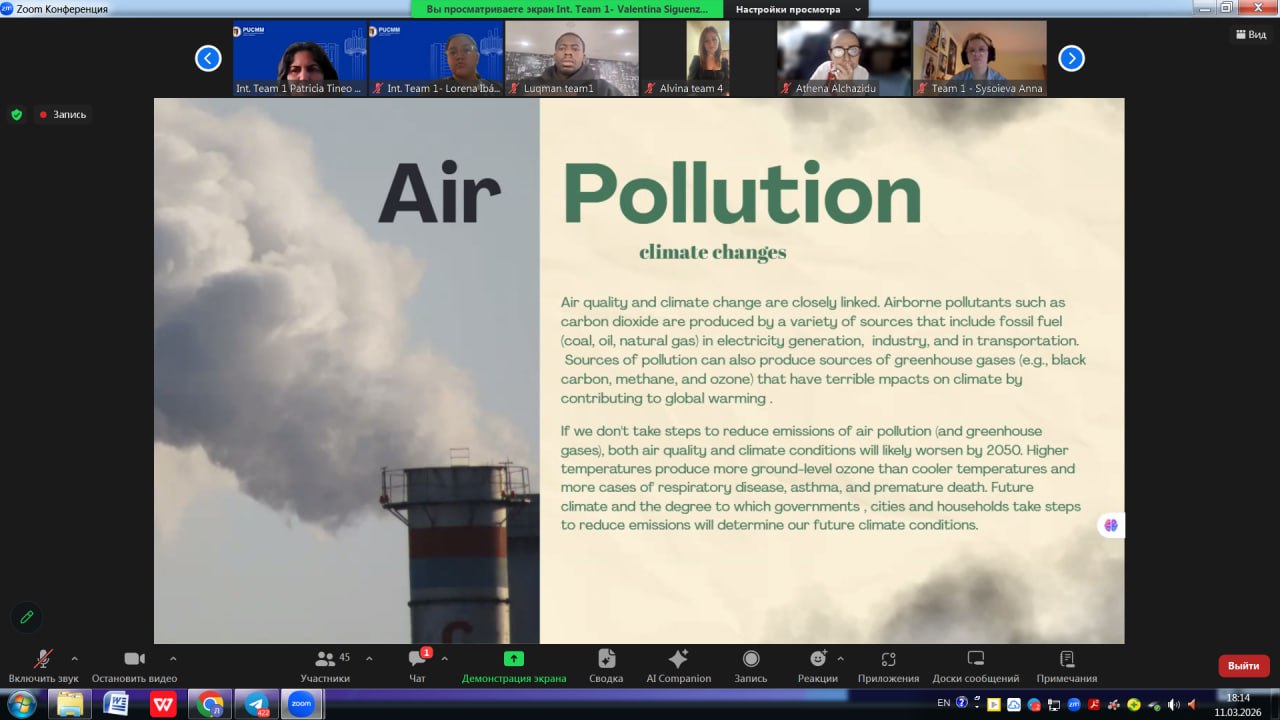Screen dimensions: 1280x720
Task: Click the green pencil annotate icon
Action: pos(27,617)
